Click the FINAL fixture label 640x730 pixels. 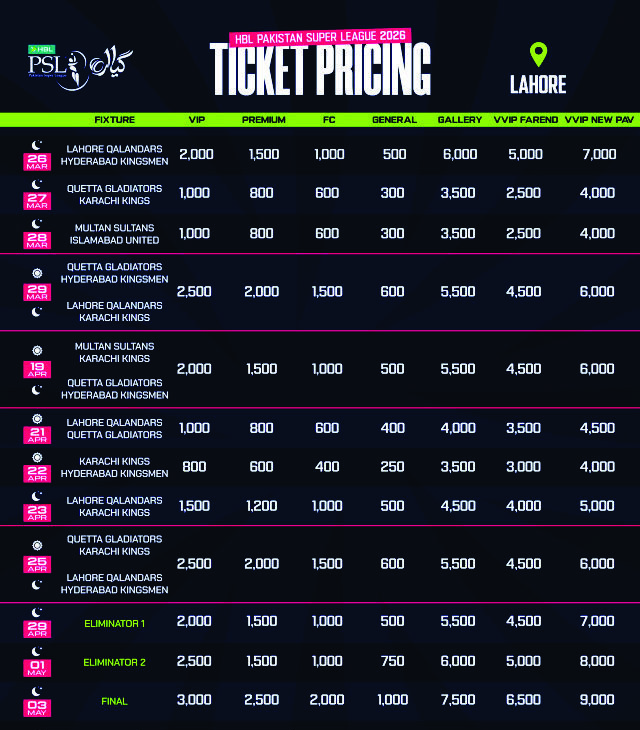point(114,702)
